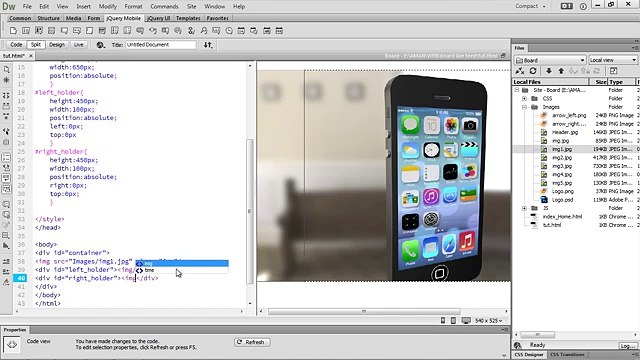
Task: Expand the JS folder
Action: 524,208
